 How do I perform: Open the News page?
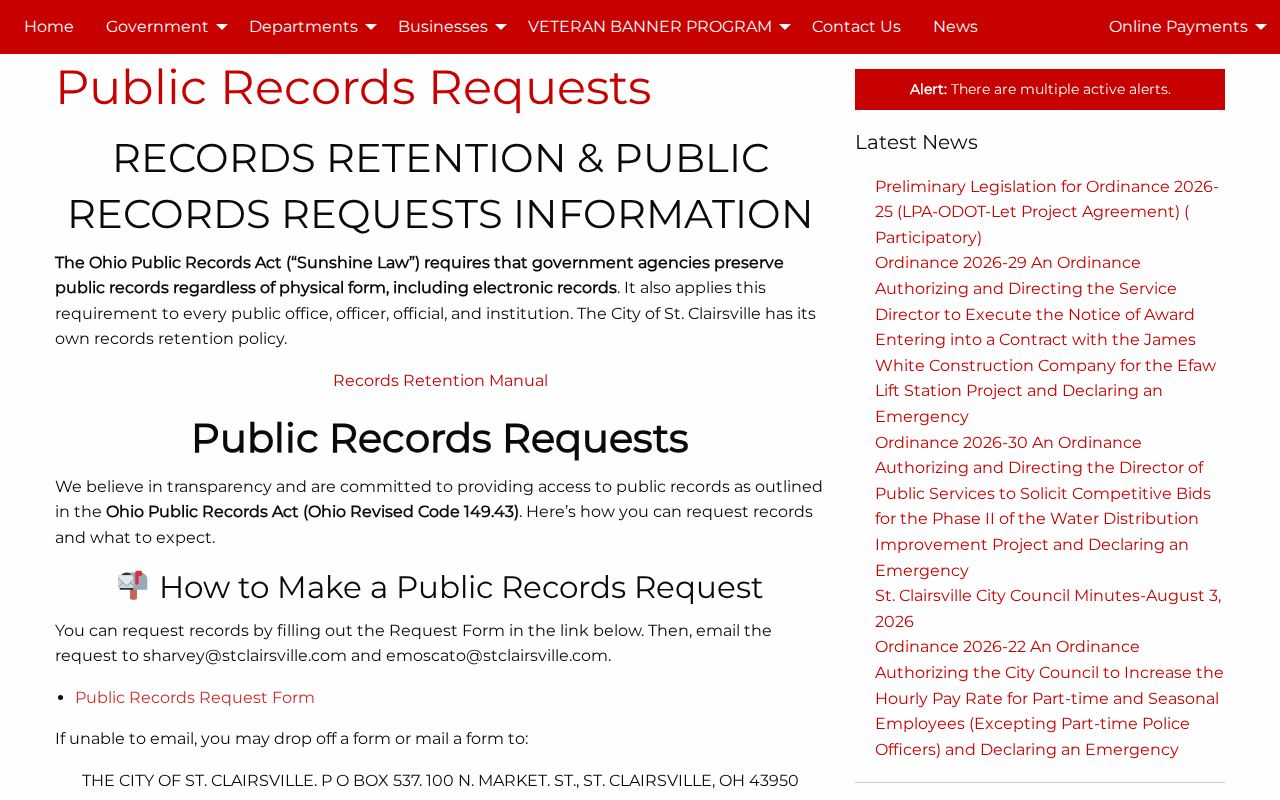point(955,27)
